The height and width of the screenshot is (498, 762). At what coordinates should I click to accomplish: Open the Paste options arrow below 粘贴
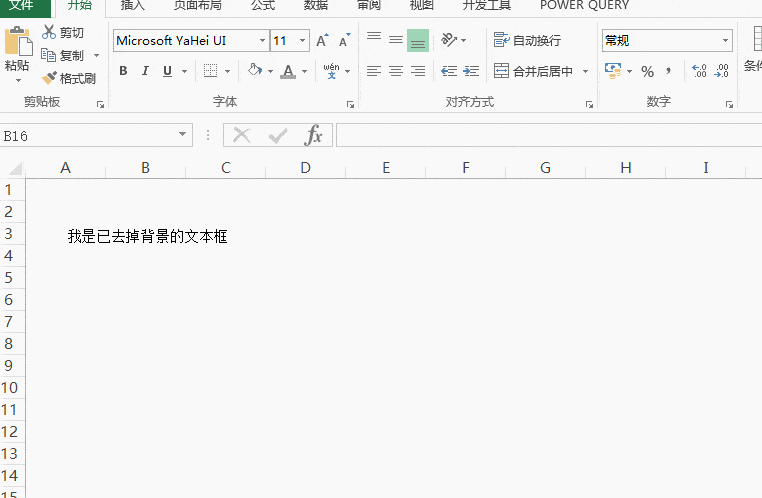(x=18, y=80)
